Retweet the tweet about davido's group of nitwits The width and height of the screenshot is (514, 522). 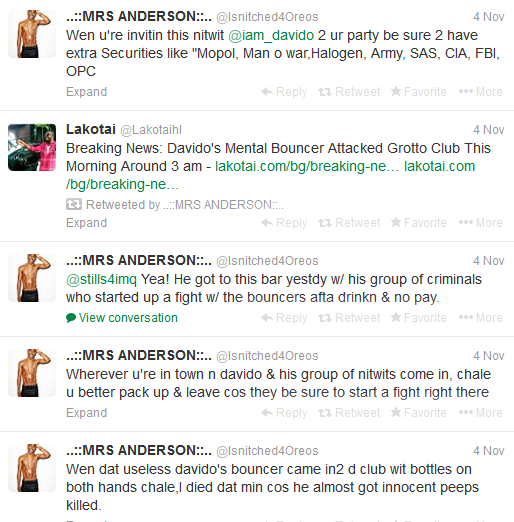click(349, 413)
